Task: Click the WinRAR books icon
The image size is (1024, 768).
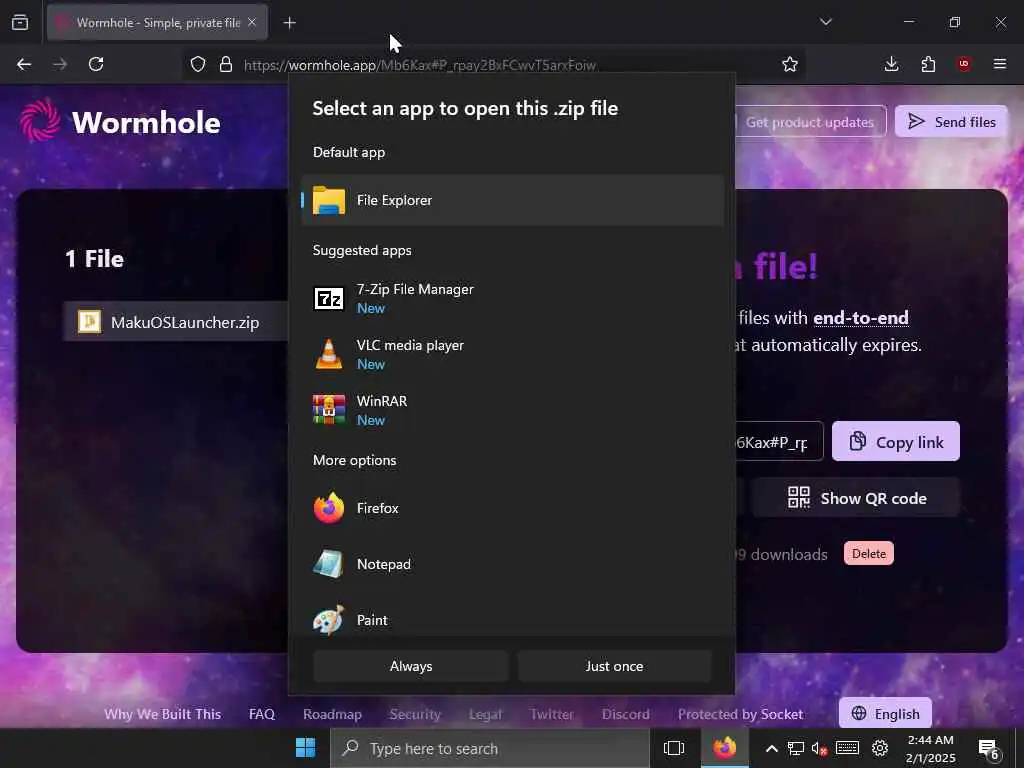Action: pyautogui.click(x=328, y=410)
